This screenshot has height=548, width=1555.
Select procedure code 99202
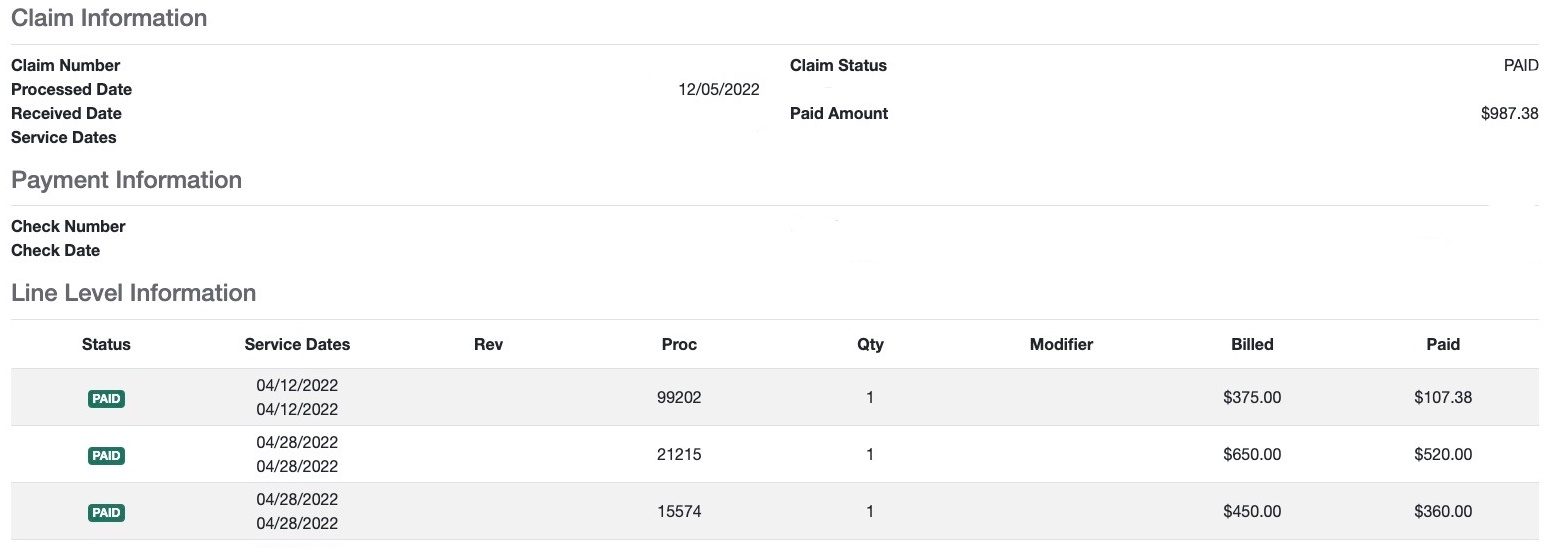(x=679, y=397)
